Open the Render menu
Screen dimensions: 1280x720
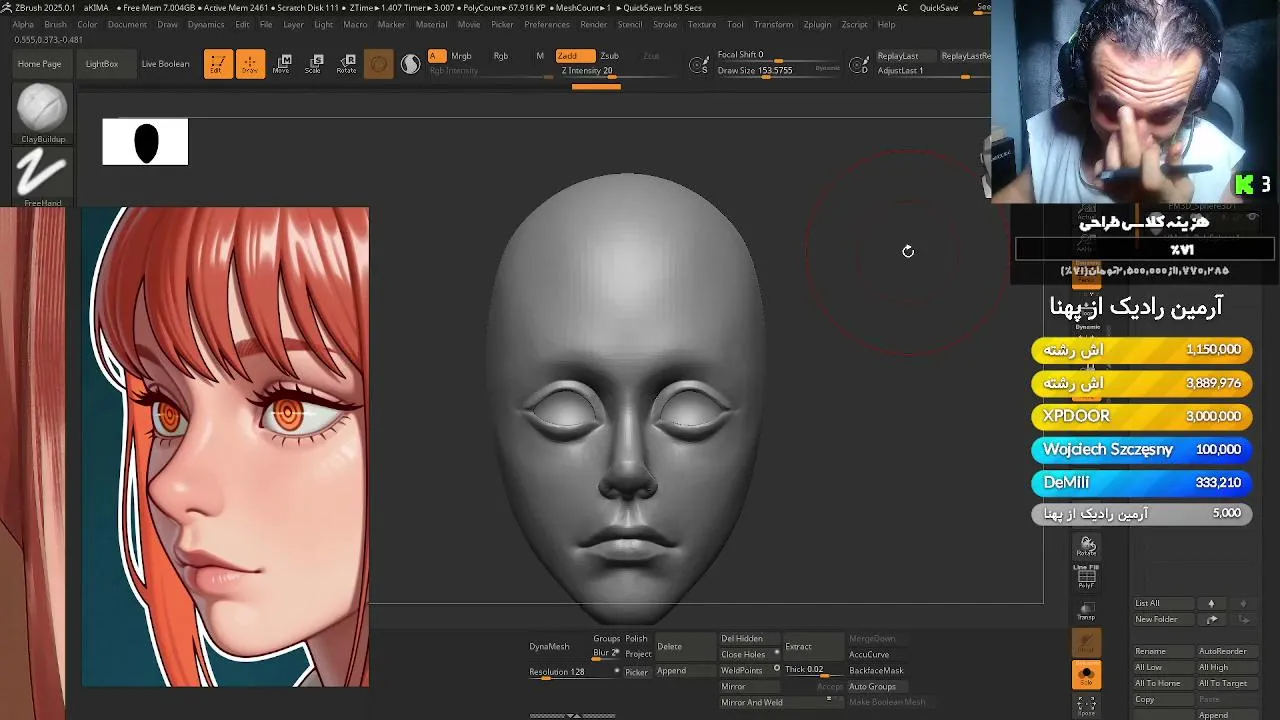click(x=594, y=24)
